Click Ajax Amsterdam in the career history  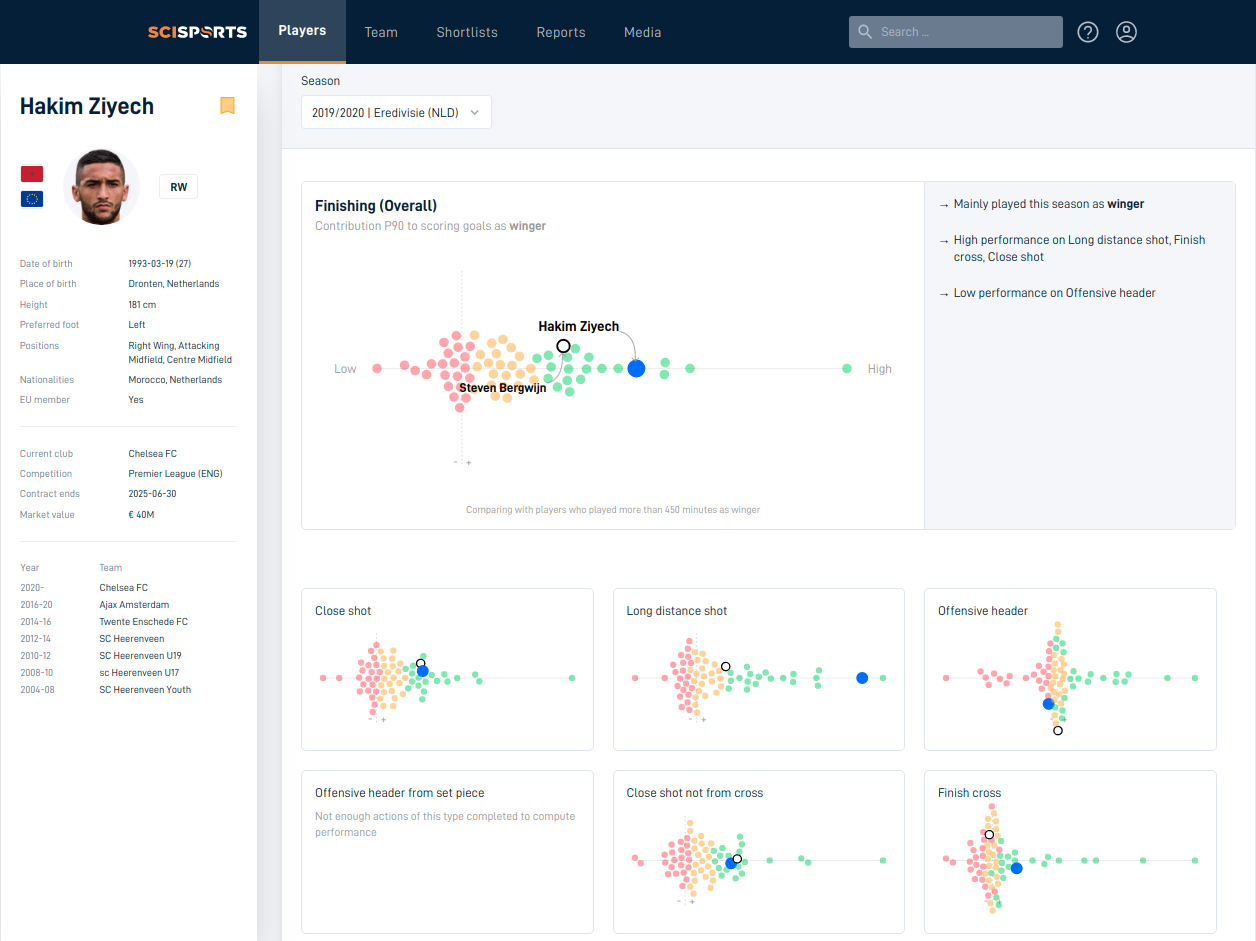tap(134, 605)
